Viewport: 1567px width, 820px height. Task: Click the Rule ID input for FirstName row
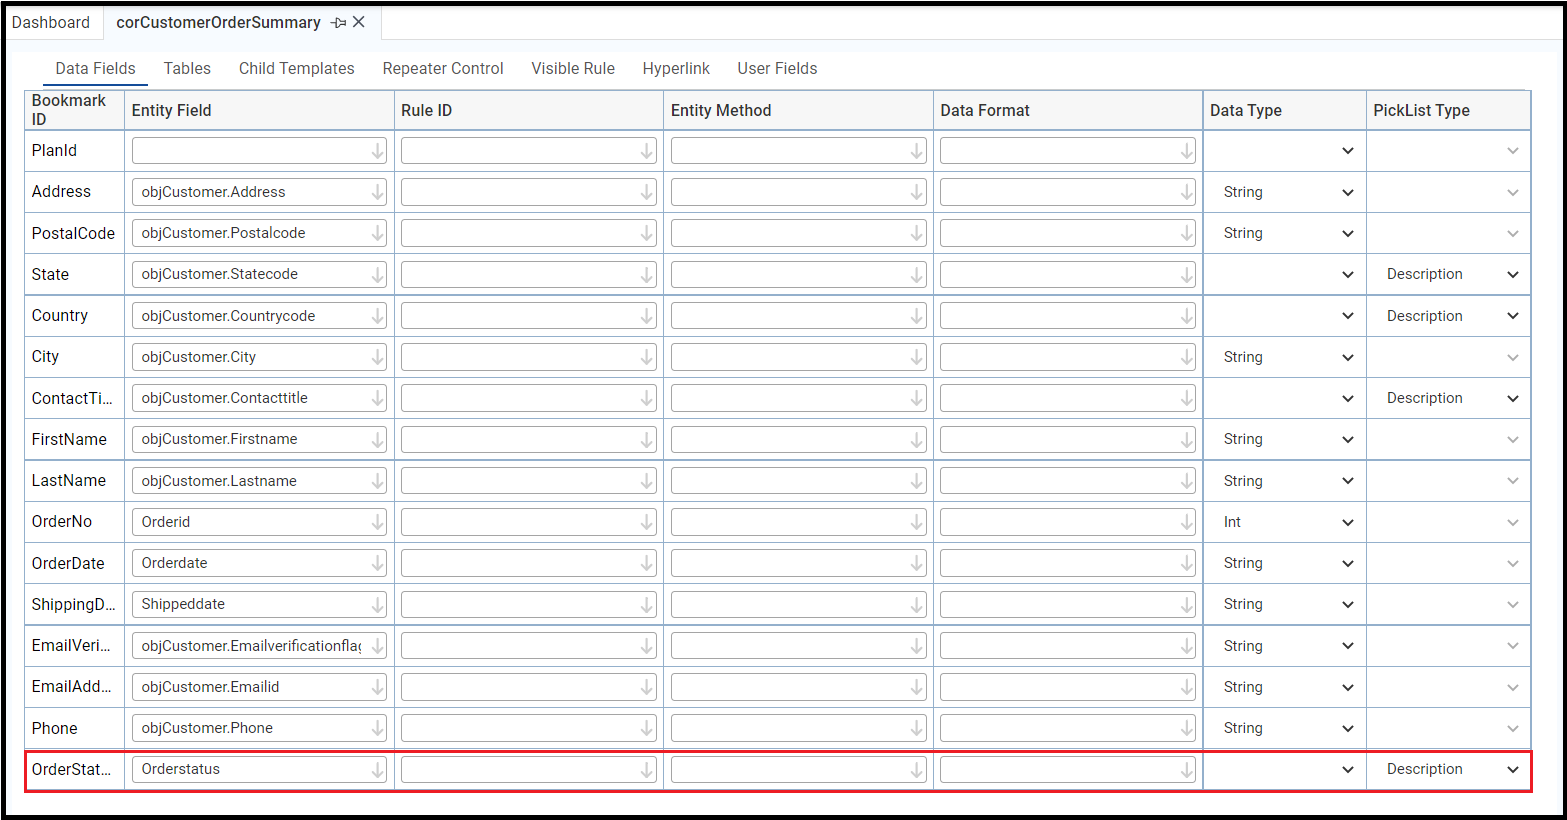[529, 439]
